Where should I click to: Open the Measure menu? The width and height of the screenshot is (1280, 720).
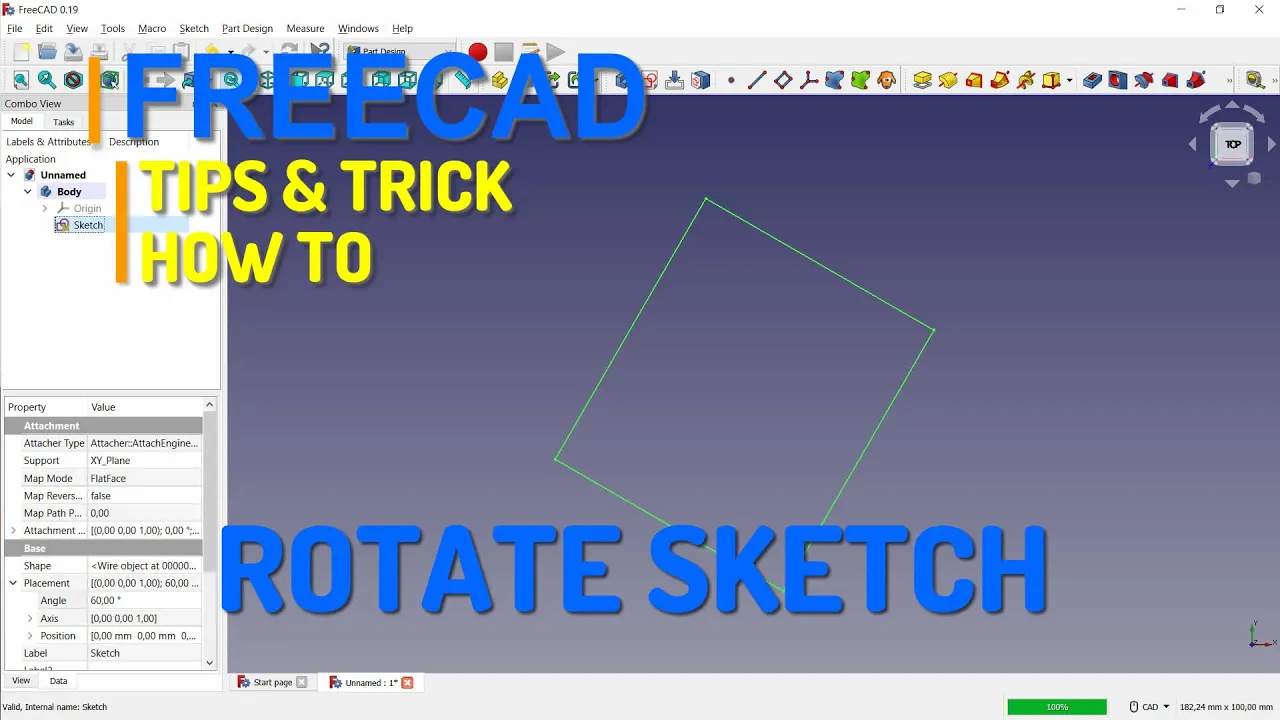(305, 28)
